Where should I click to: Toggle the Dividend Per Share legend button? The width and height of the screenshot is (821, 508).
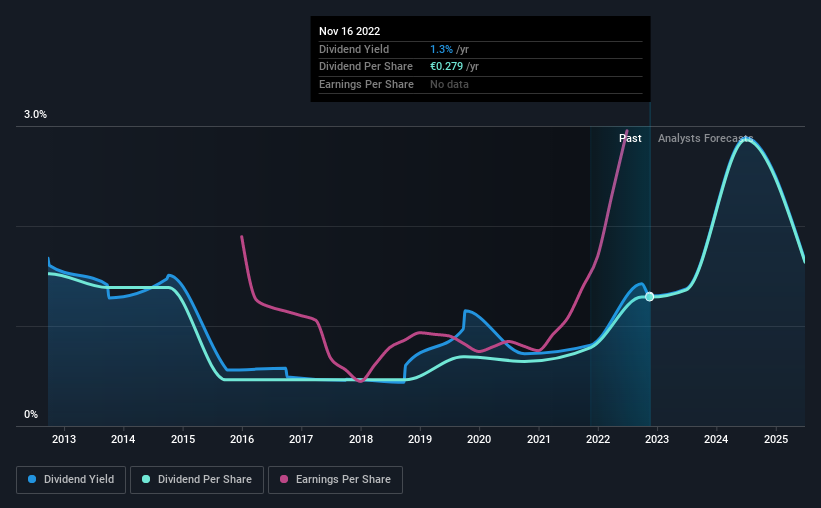click(197, 480)
